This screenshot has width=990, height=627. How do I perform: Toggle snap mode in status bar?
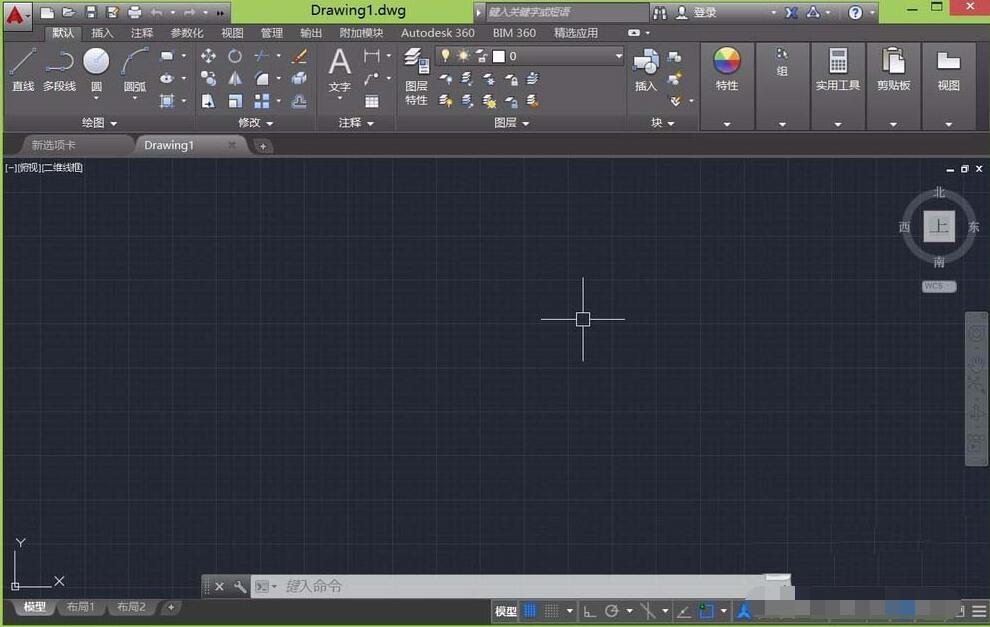(552, 611)
